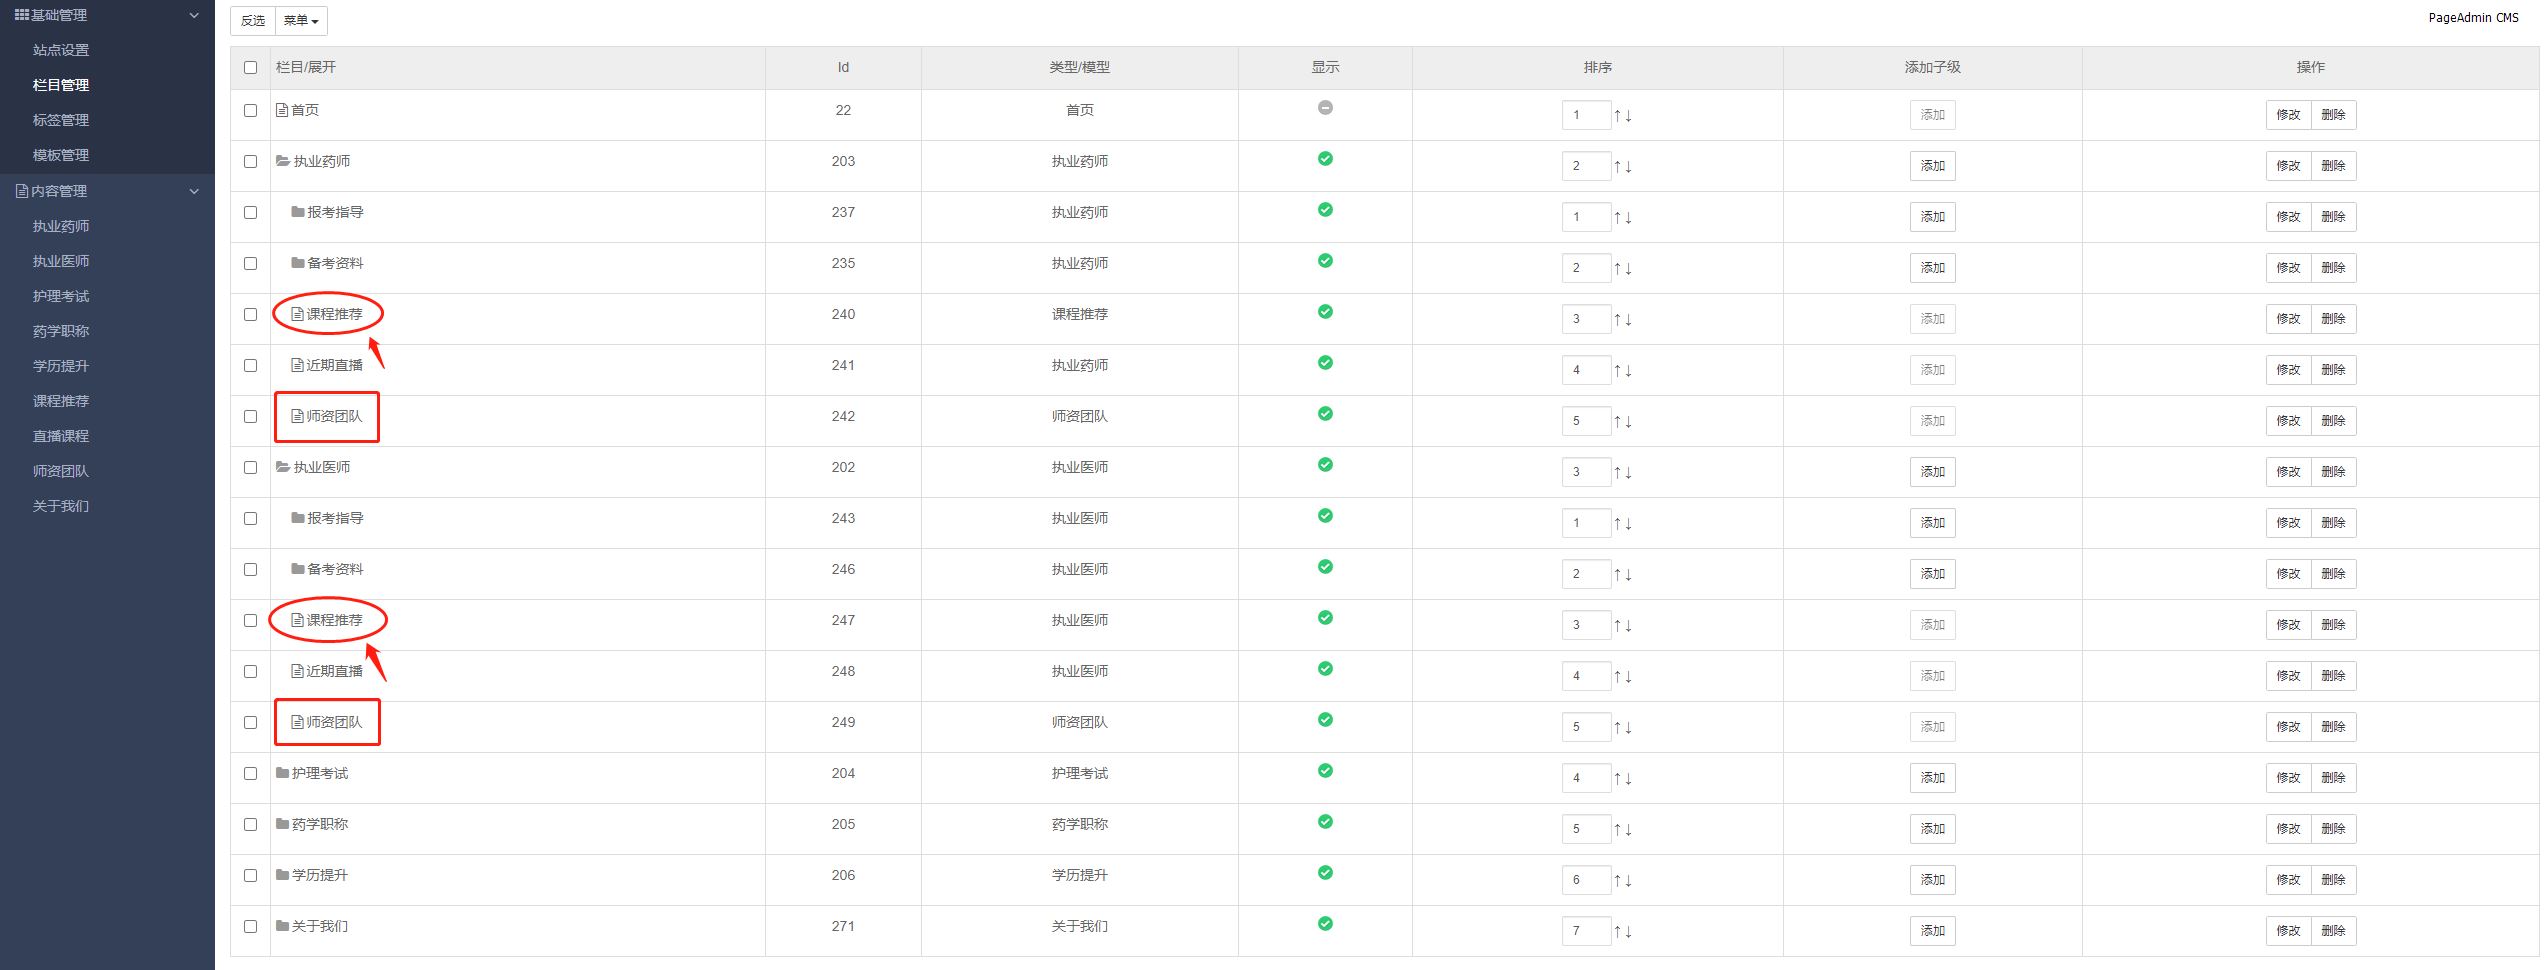Open 站点设置 in the sidebar

coord(61,50)
